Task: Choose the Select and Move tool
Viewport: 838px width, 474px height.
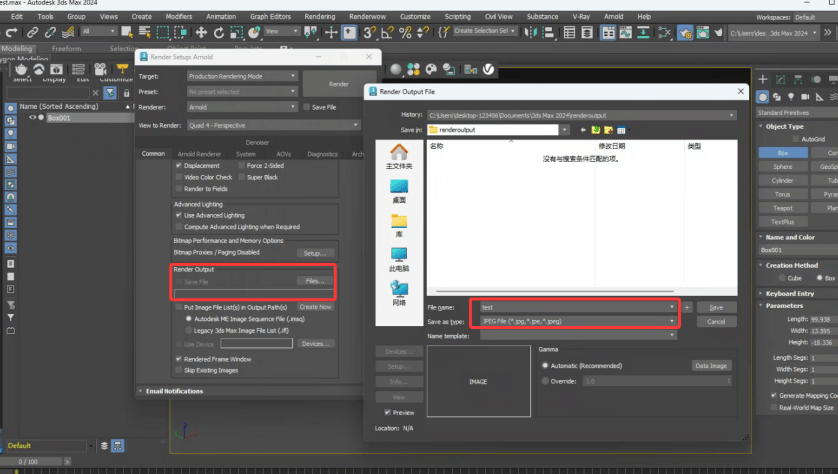Action: [201, 33]
